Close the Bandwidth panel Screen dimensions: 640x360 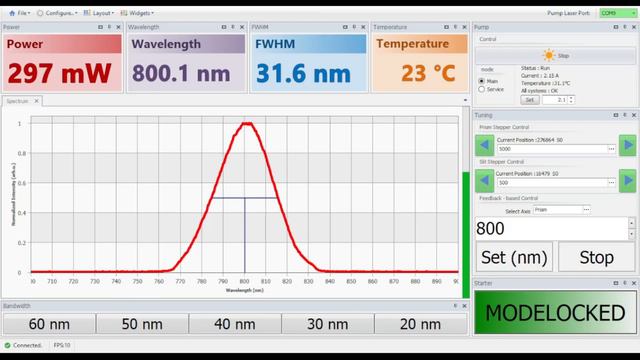point(464,306)
